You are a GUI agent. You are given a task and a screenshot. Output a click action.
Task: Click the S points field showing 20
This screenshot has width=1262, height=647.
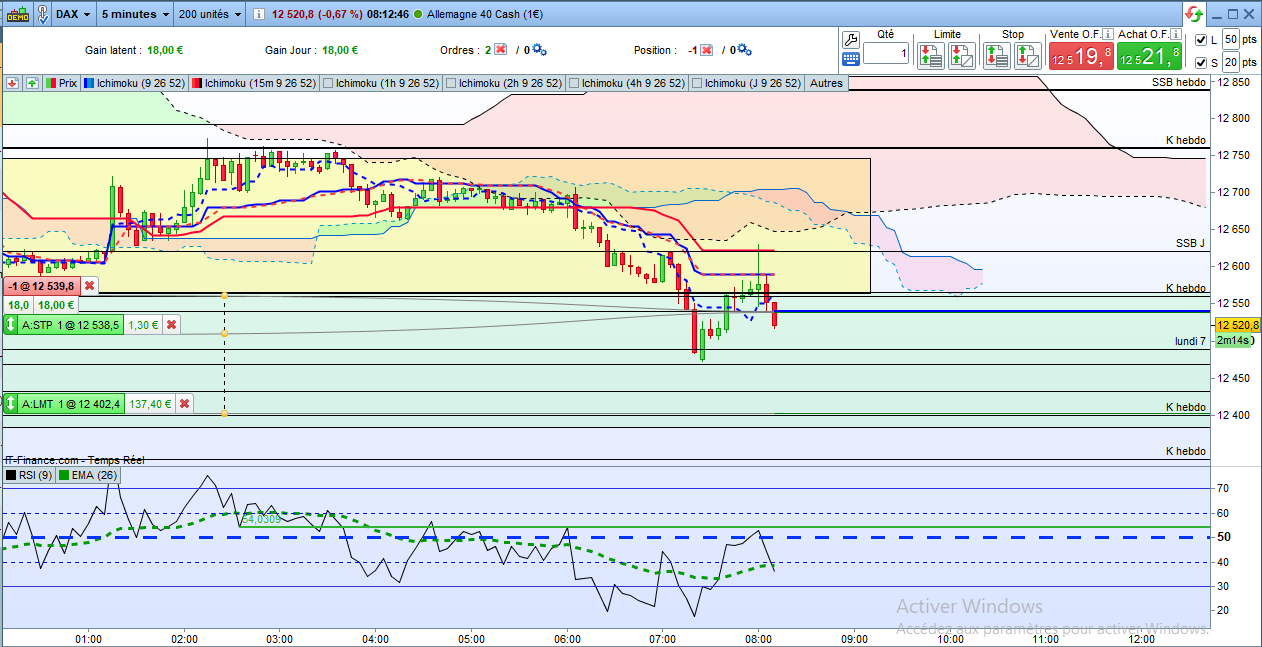[x=1232, y=63]
